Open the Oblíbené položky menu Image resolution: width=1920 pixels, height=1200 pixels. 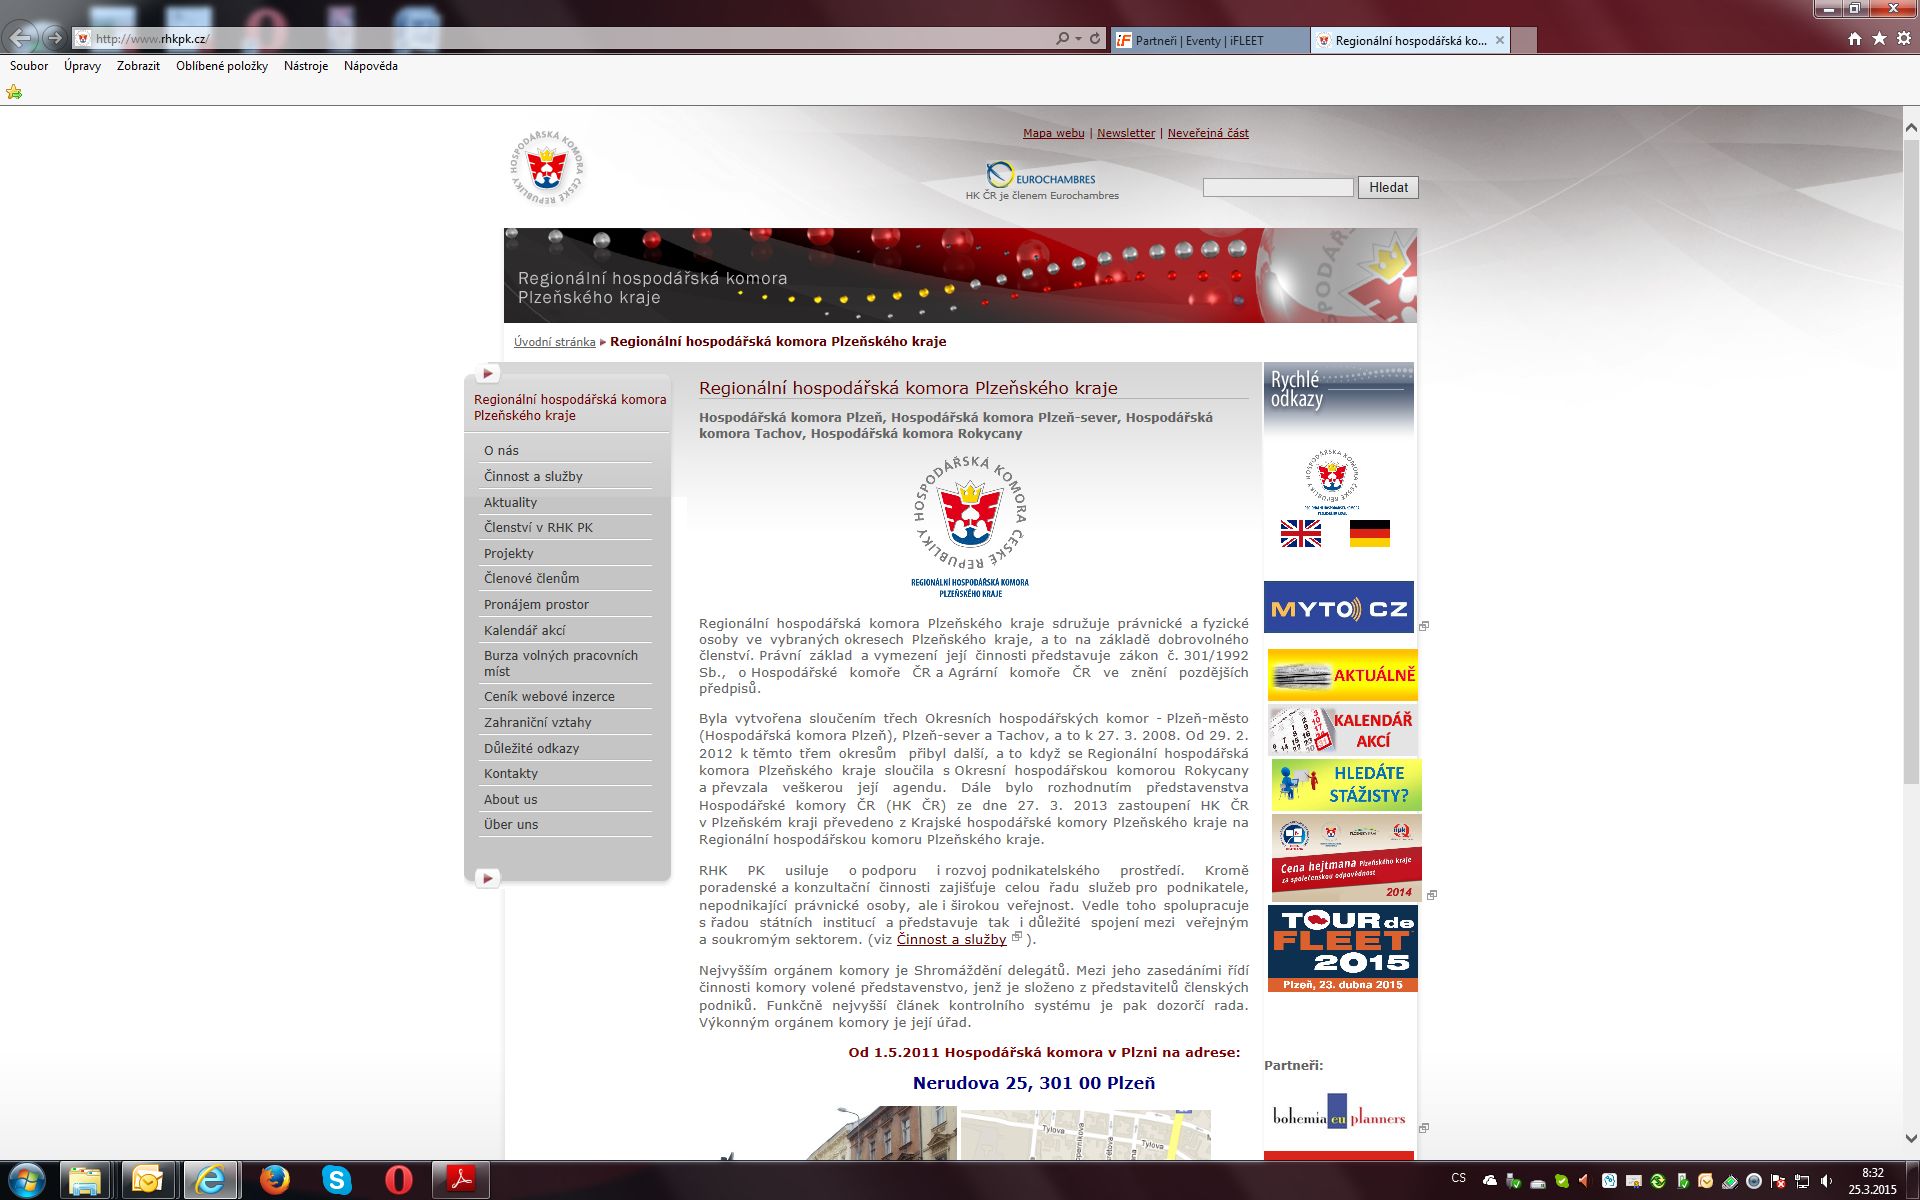(x=222, y=66)
